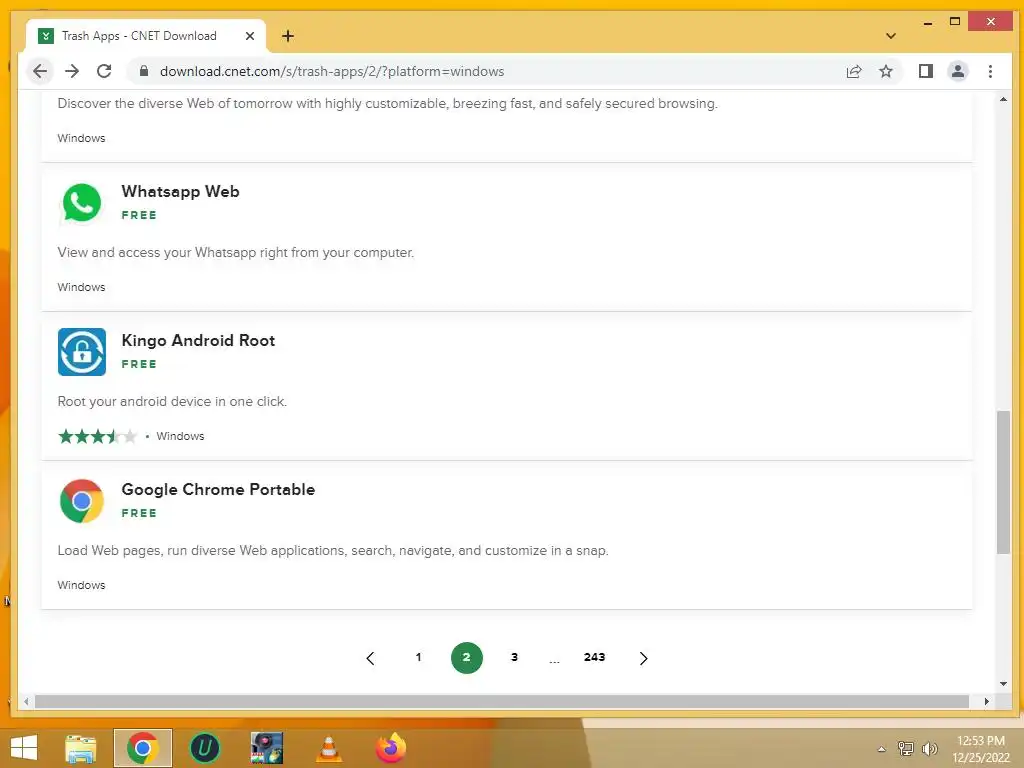Open File Explorer from the taskbar

[x=81, y=748]
